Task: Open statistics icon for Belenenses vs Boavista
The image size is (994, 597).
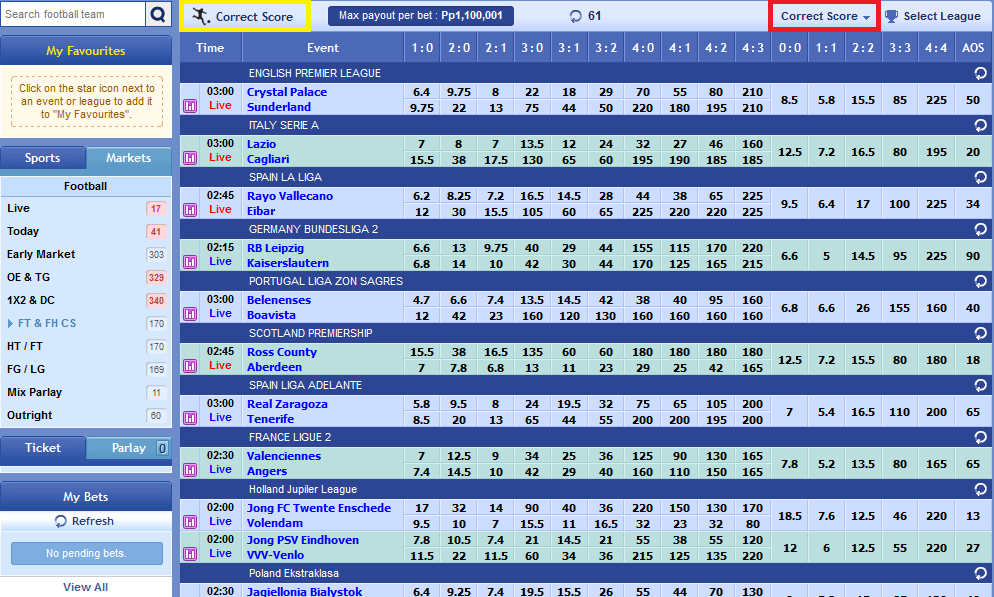Action: point(190,314)
